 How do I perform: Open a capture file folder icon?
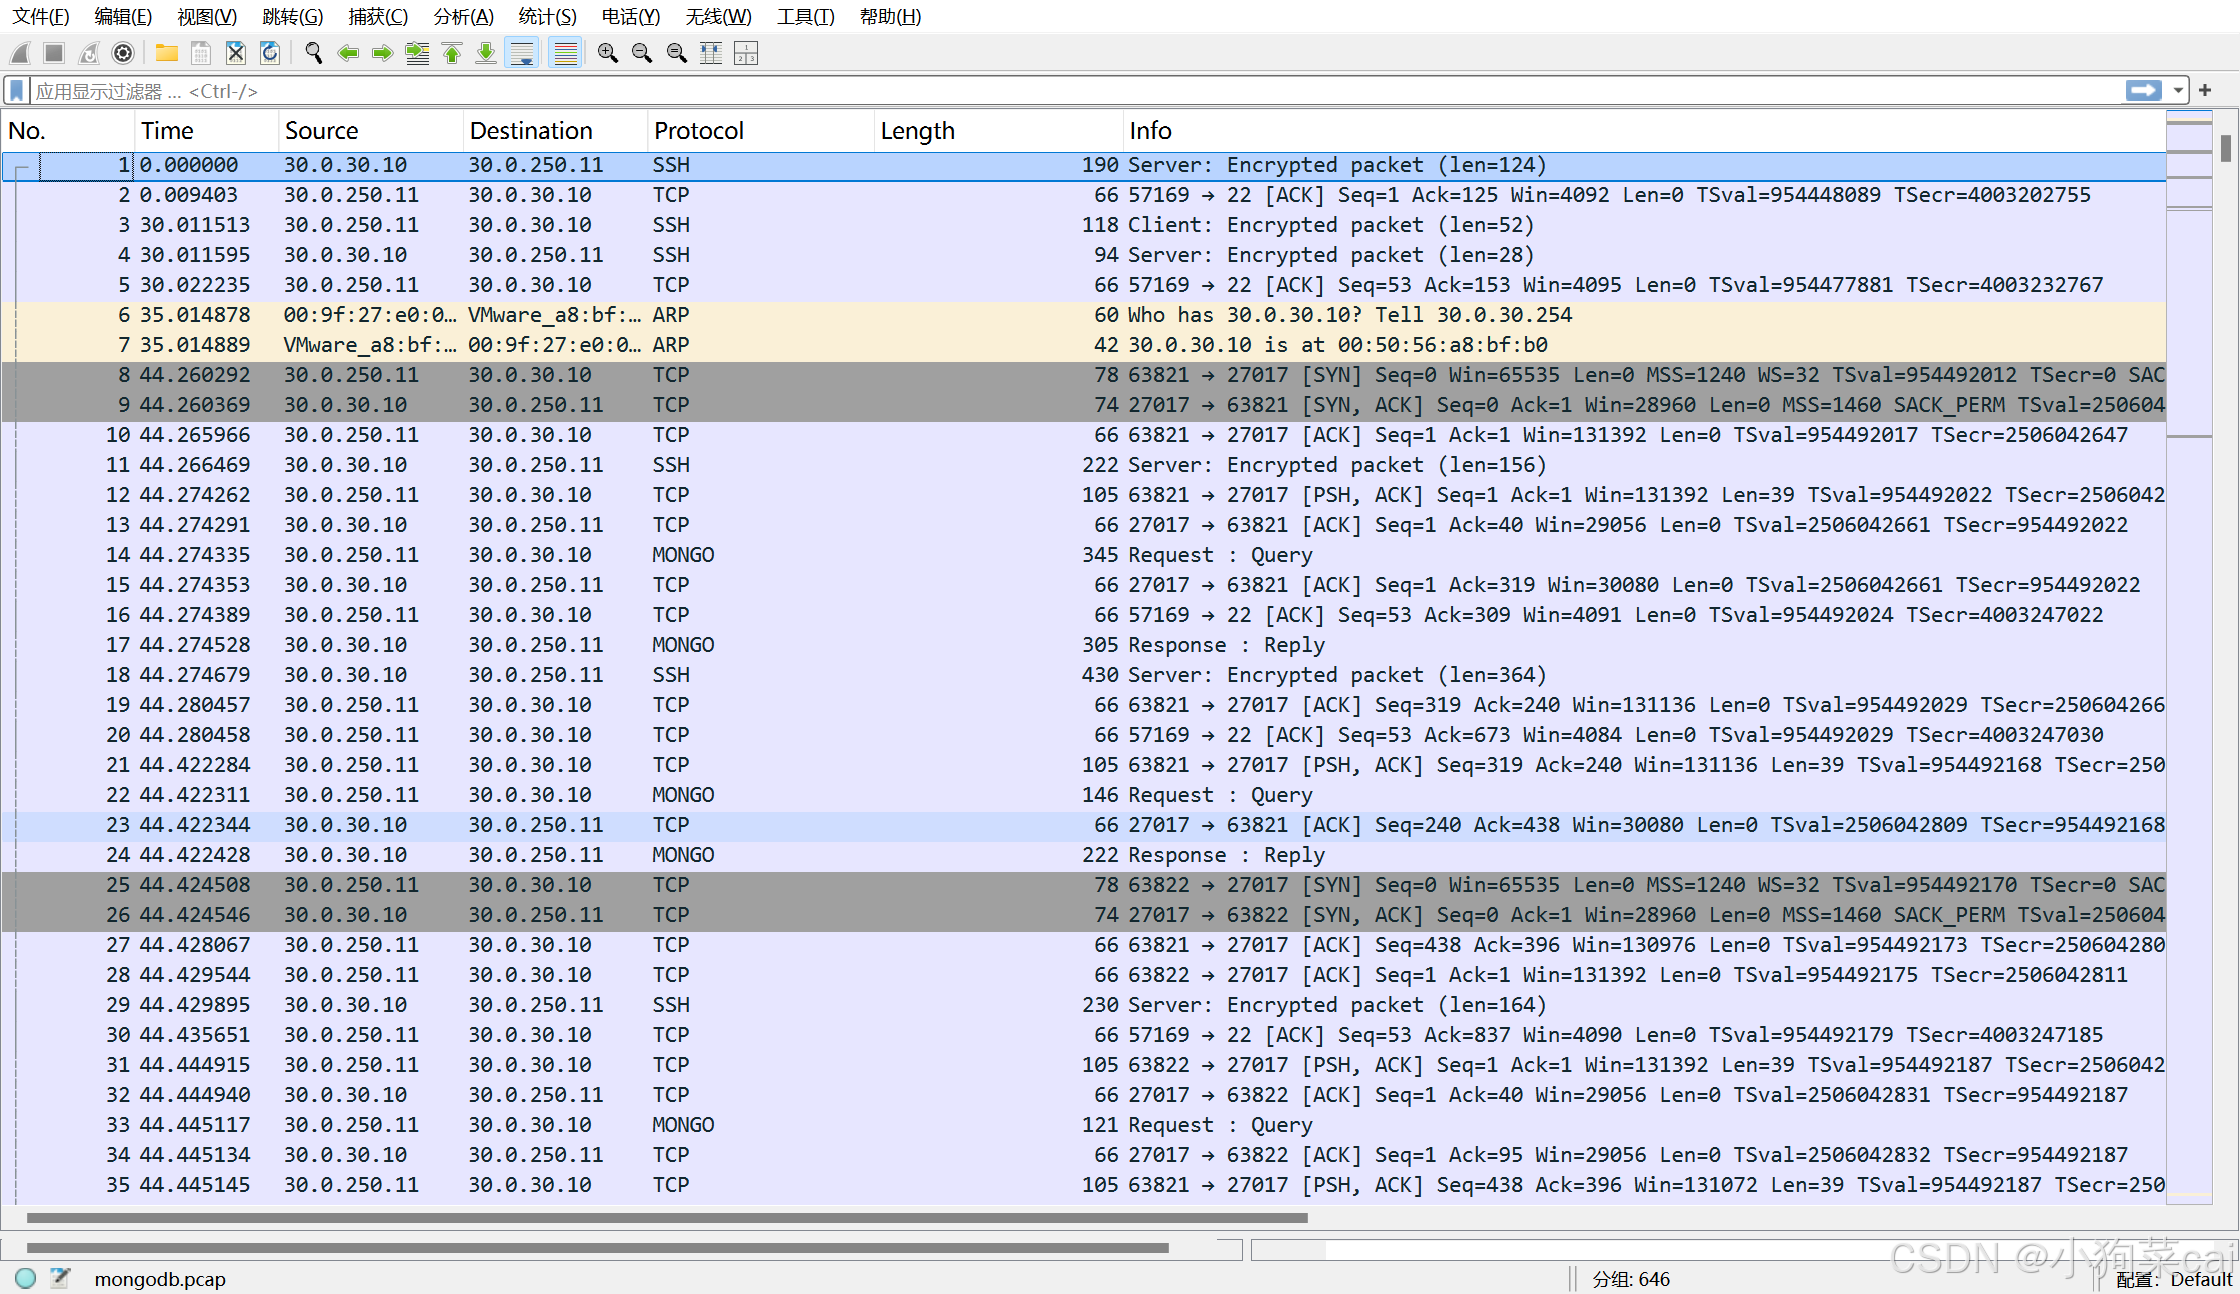pyautogui.click(x=166, y=53)
